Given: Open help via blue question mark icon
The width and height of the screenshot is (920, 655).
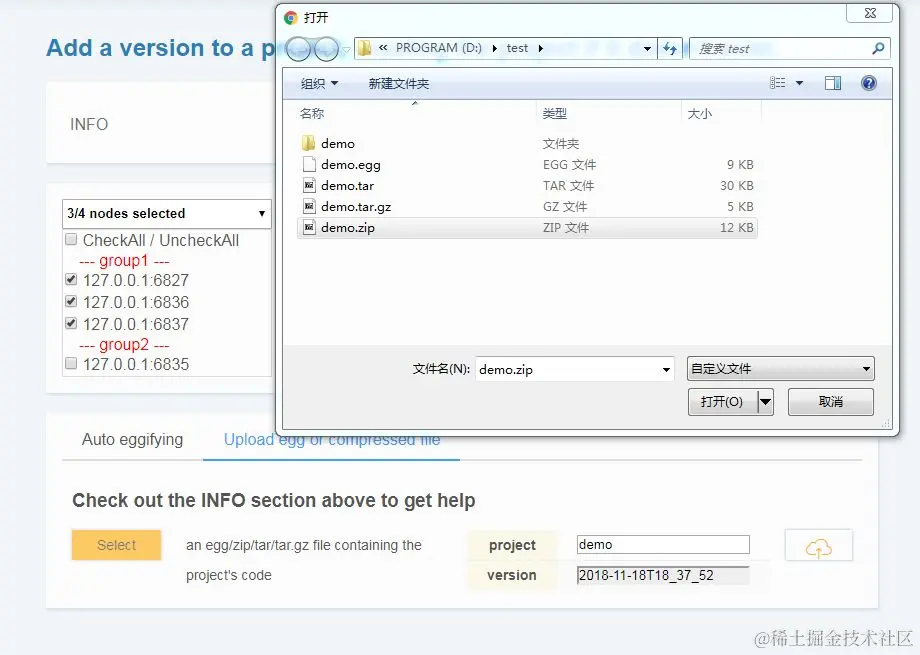Looking at the screenshot, I should click(868, 83).
